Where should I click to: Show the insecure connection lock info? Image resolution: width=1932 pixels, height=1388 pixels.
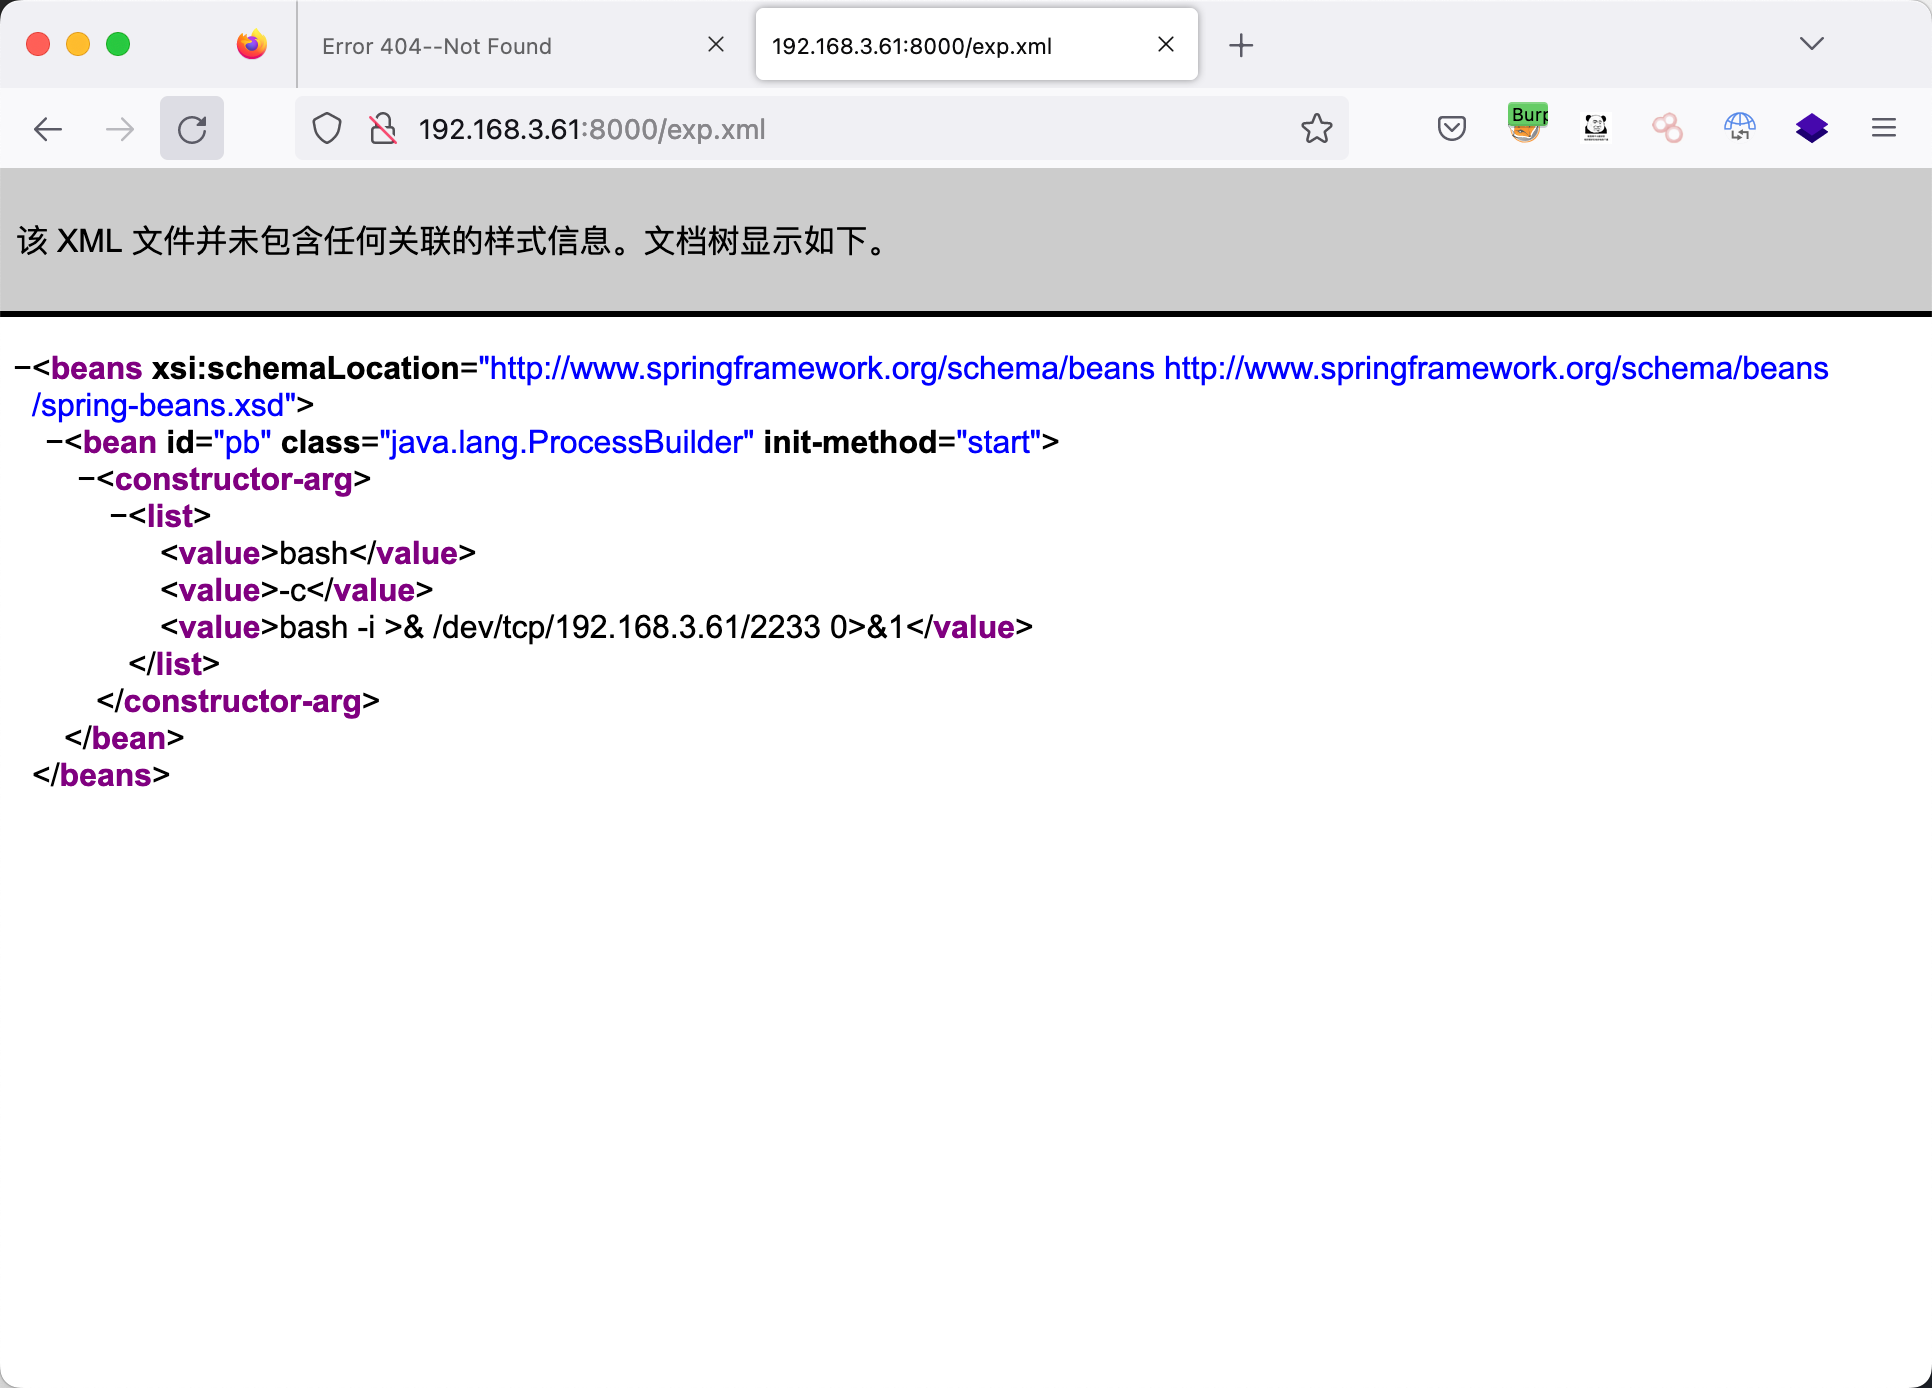click(x=382, y=129)
